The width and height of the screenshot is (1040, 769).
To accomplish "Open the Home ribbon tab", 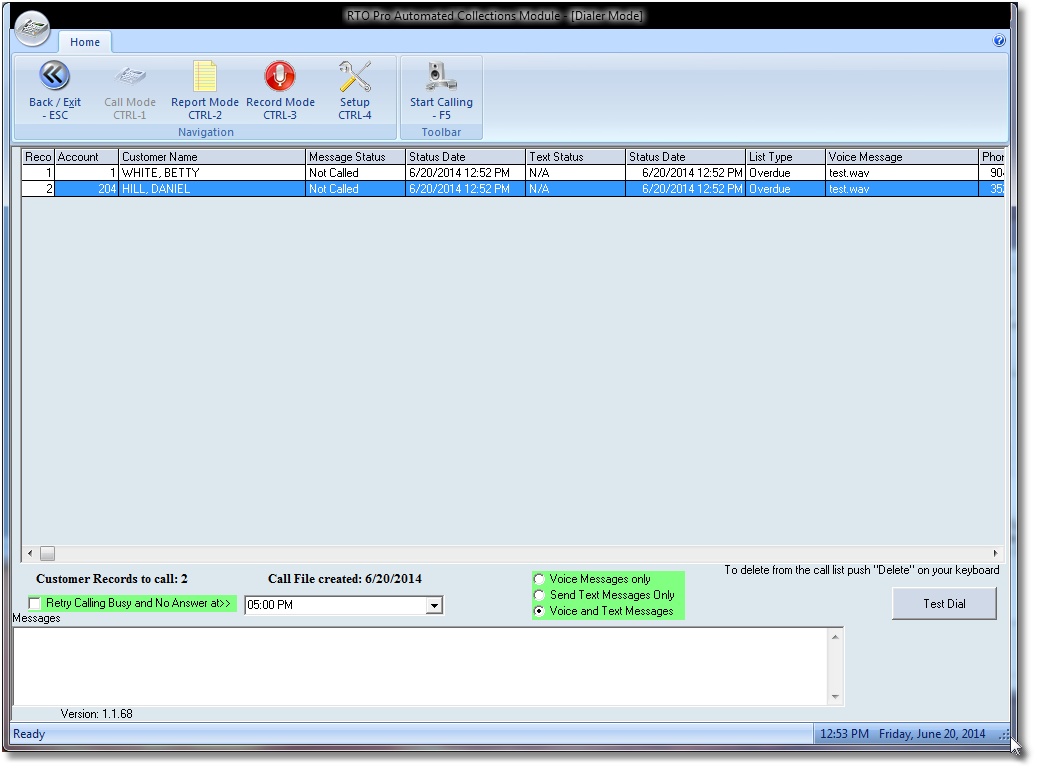I will click(85, 42).
